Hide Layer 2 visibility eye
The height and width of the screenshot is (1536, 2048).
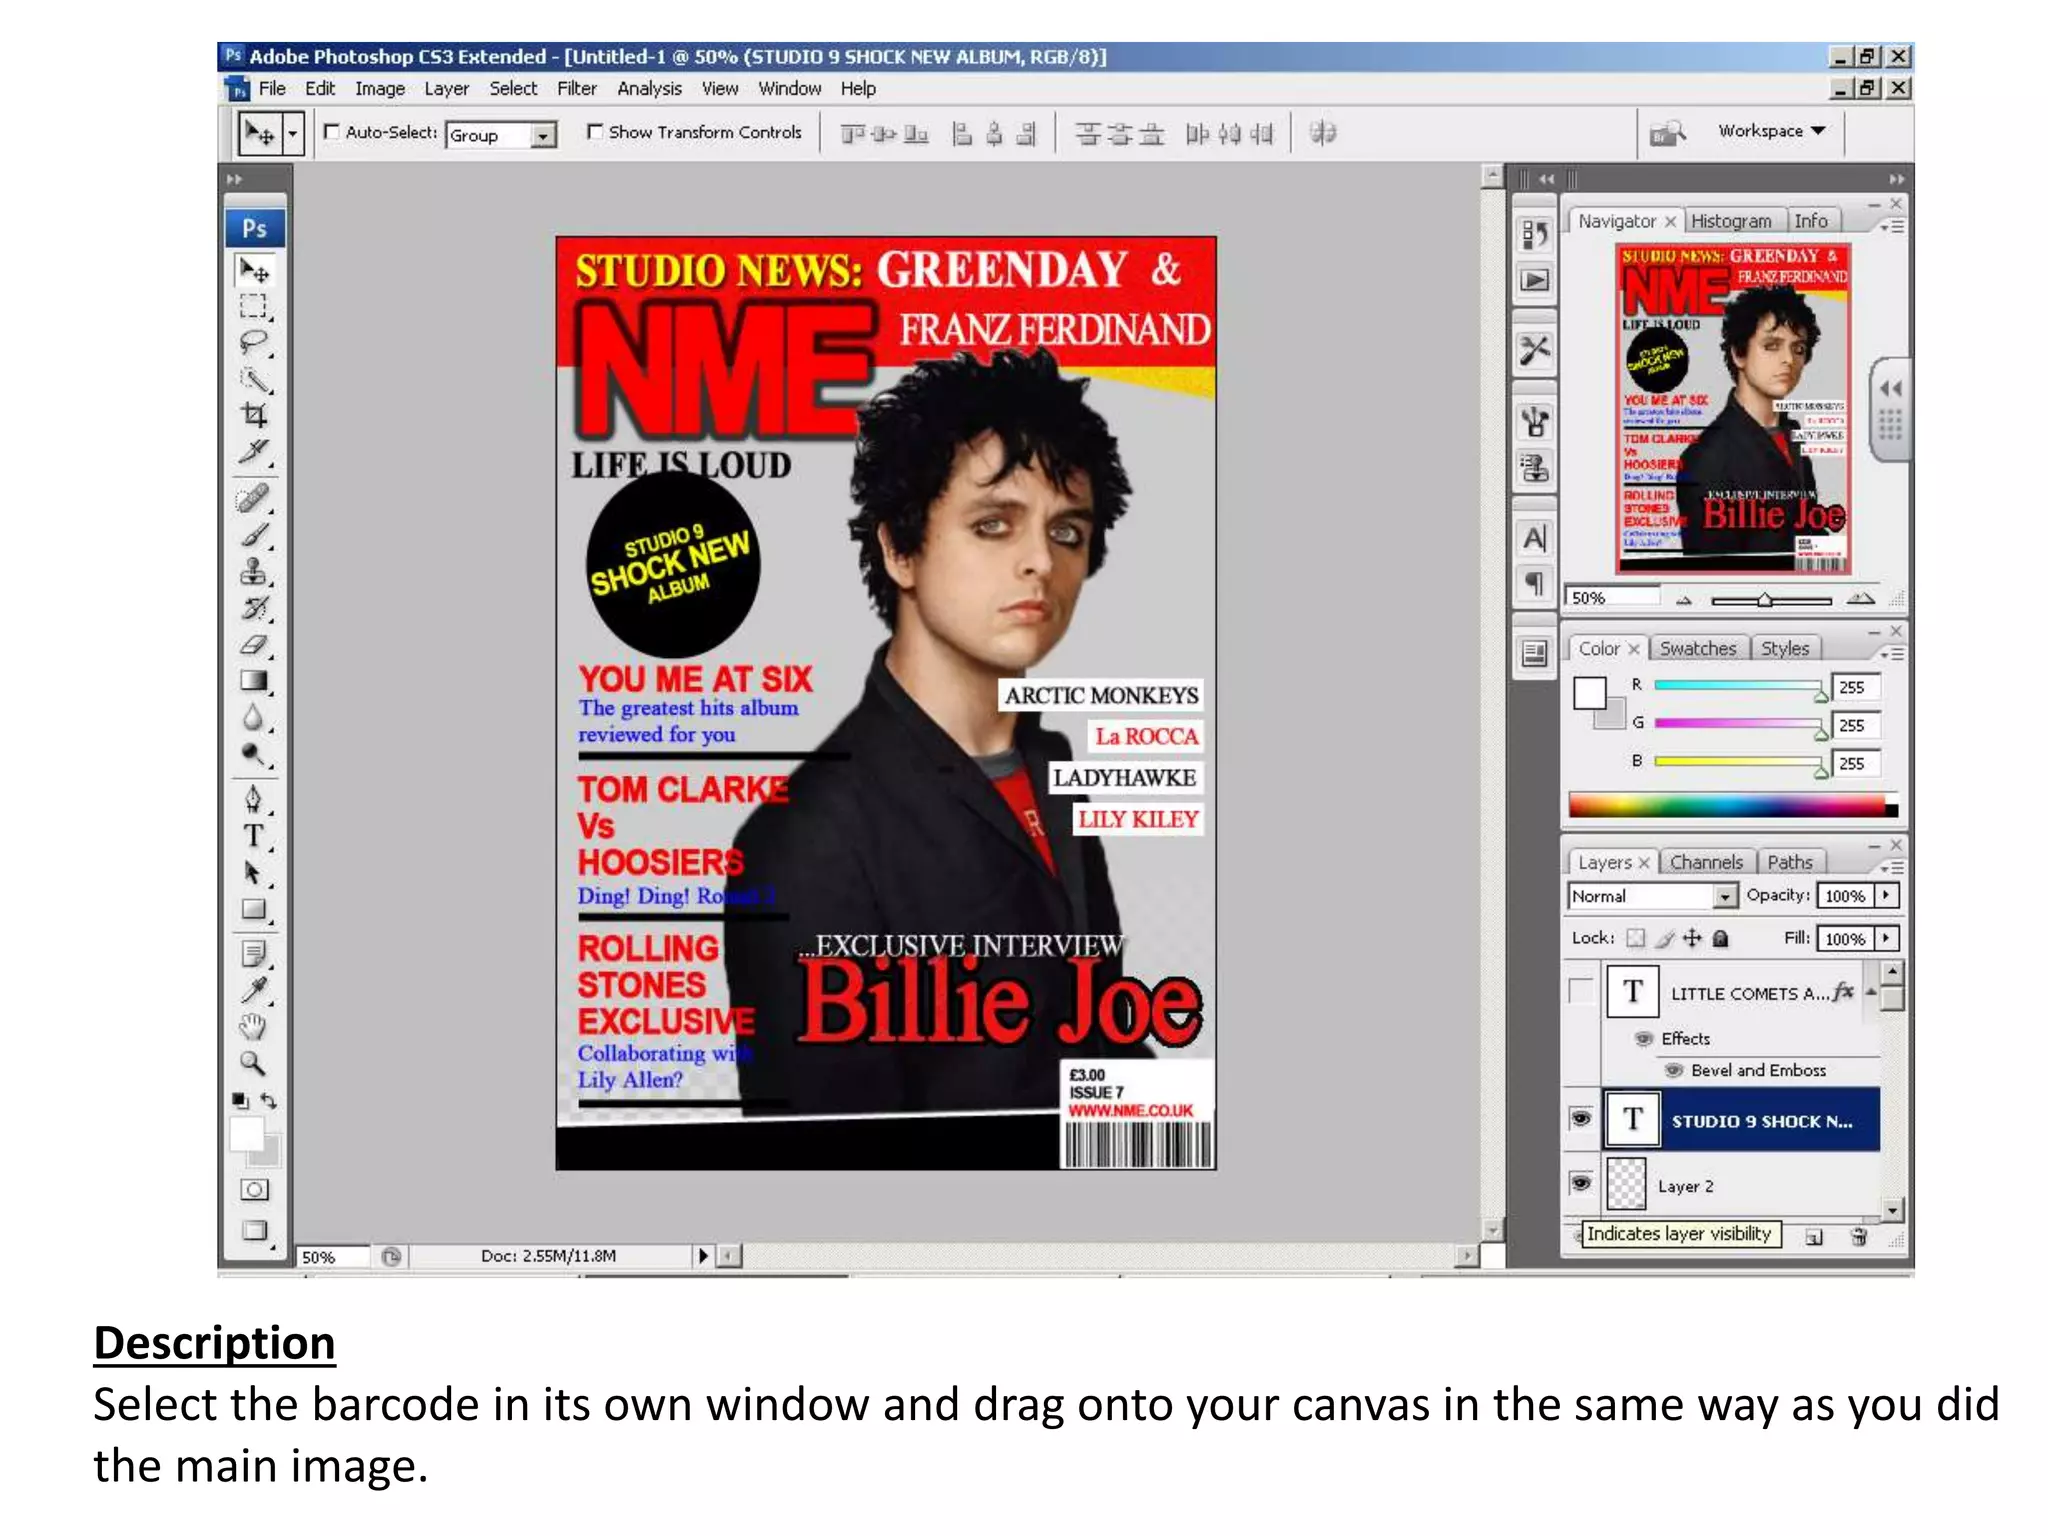pos(1581,1183)
